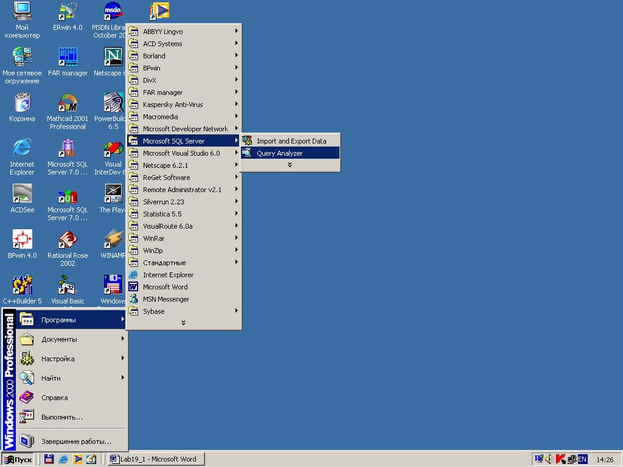Open the BPwin 4.0 desktop icon
Viewport: 623px width, 467px height.
click(22, 240)
